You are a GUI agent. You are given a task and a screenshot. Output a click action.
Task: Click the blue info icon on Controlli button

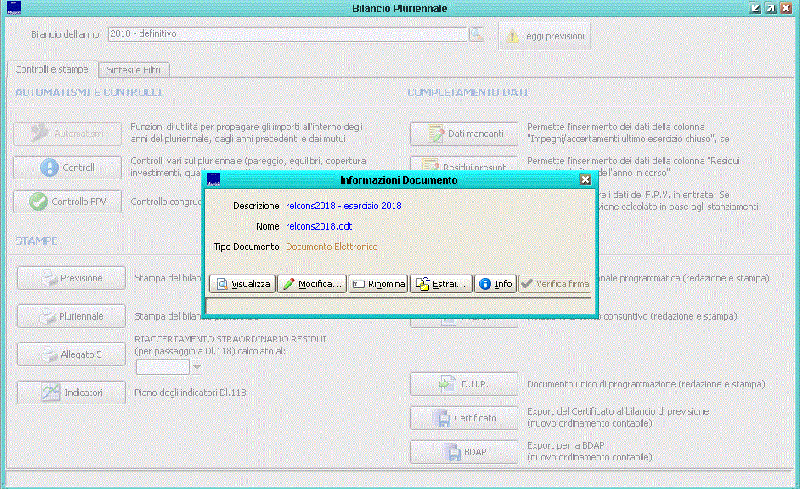pyautogui.click(x=49, y=167)
